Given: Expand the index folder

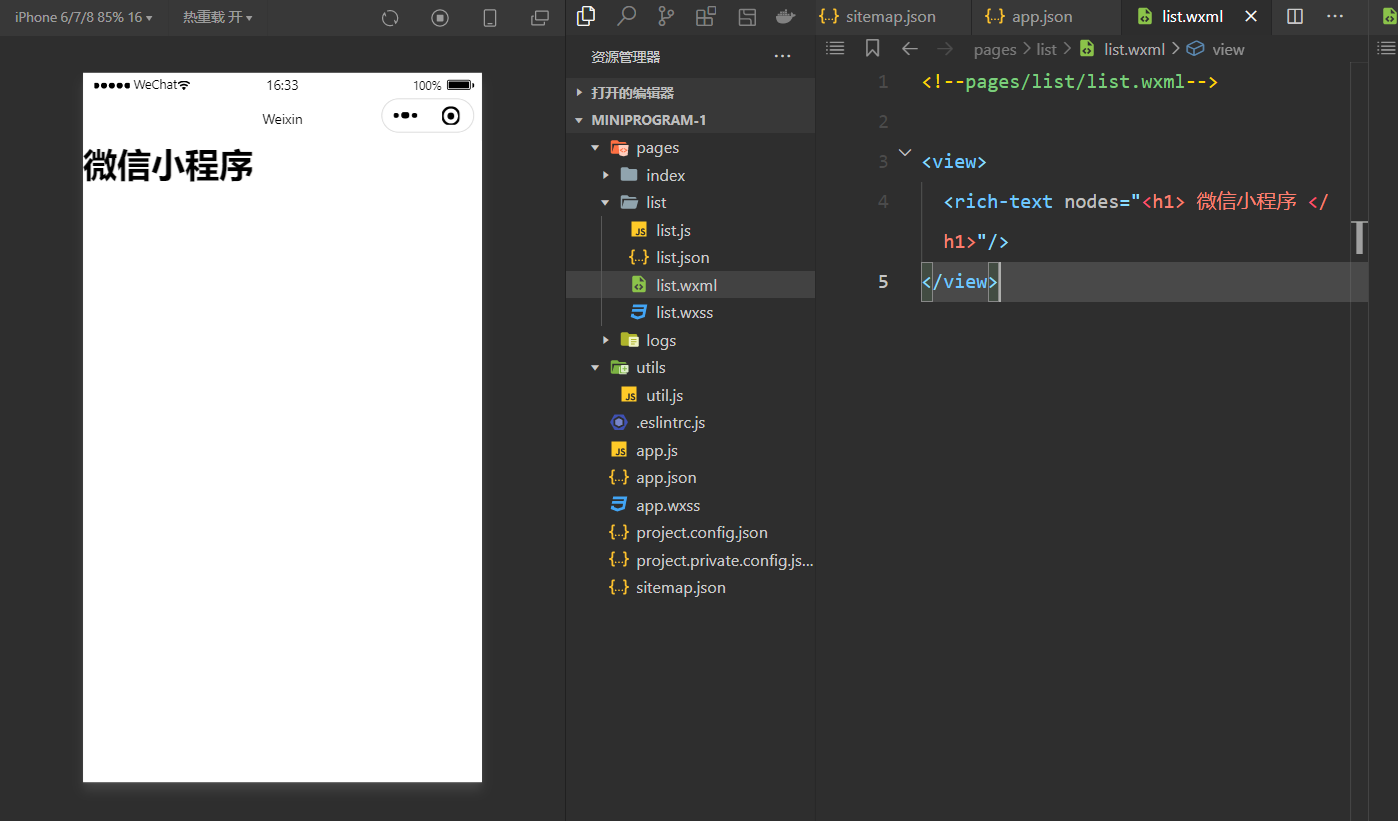Looking at the screenshot, I should click(x=665, y=175).
